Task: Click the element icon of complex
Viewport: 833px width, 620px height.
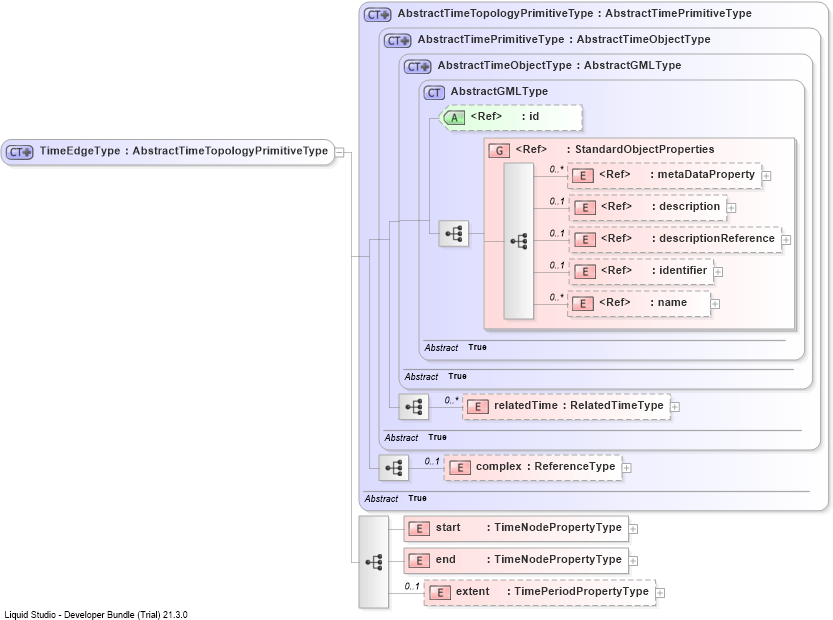Action: click(460, 468)
